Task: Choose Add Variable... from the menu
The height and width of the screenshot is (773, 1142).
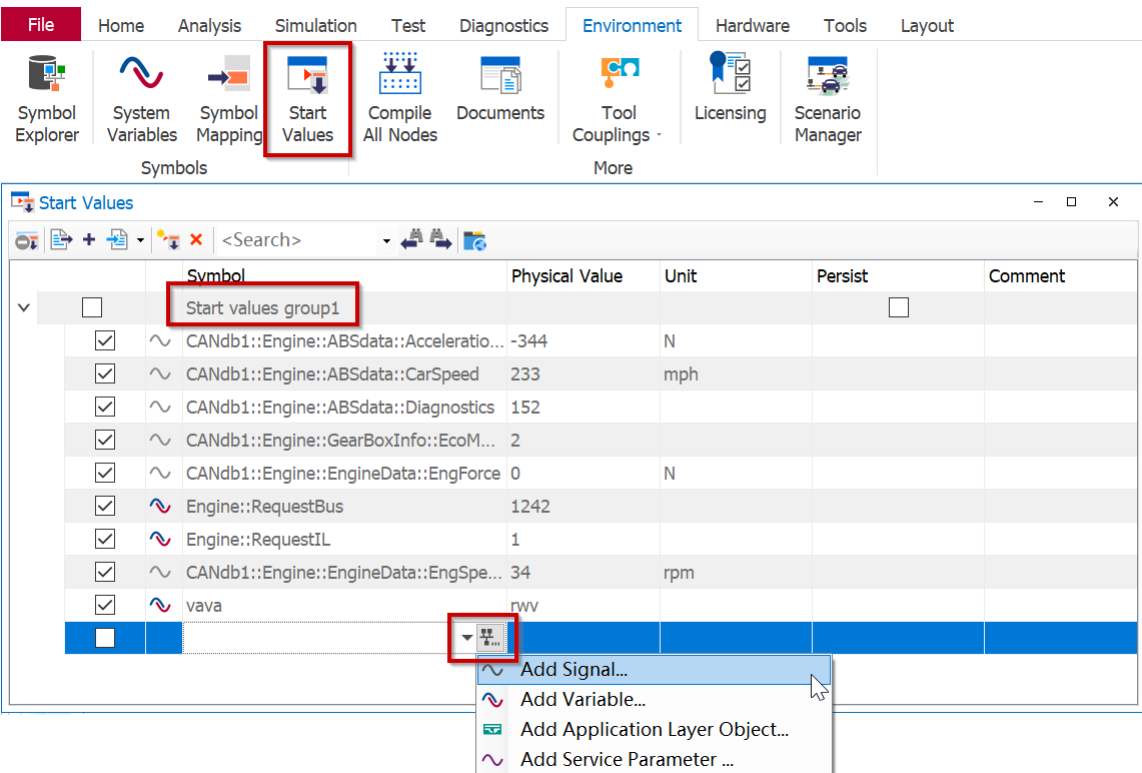Action: [x=582, y=700]
